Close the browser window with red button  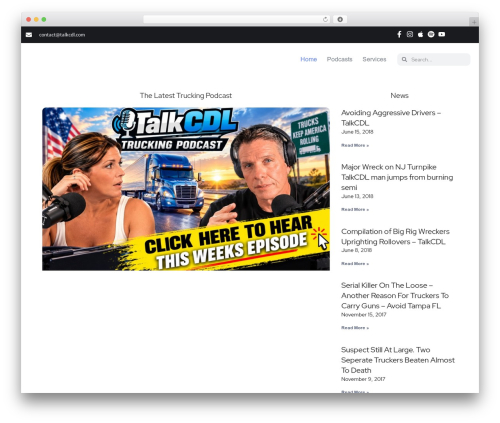tap(29, 19)
